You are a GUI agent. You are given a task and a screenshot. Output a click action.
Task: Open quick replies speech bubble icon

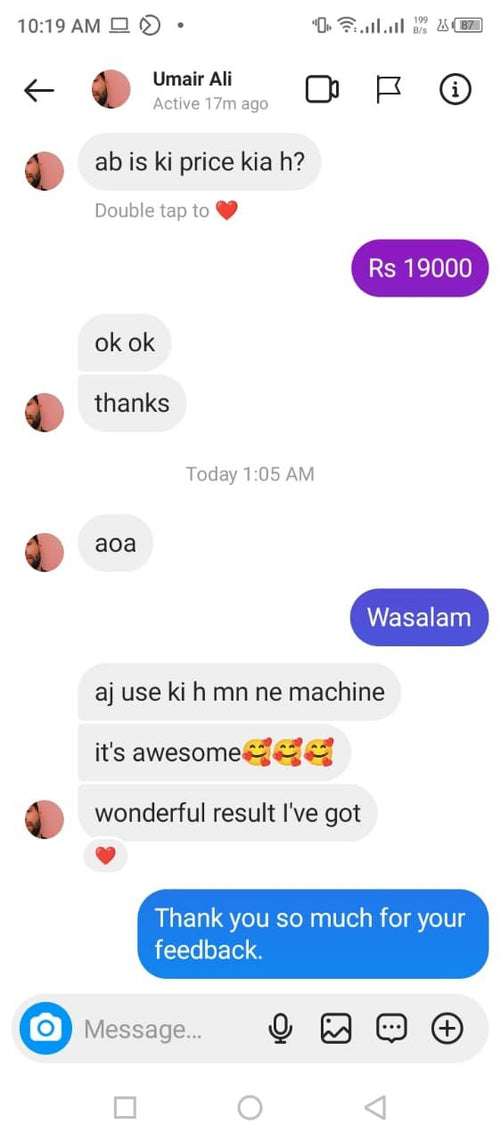click(x=392, y=1028)
